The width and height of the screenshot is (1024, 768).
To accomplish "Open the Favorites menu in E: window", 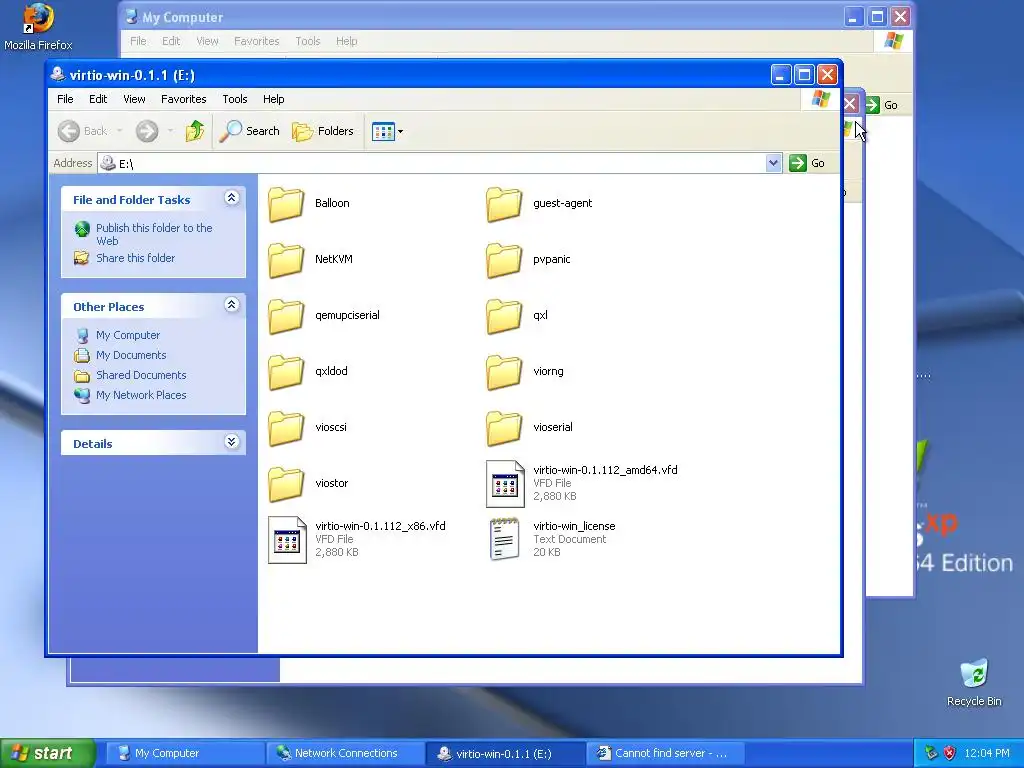I will tap(184, 99).
